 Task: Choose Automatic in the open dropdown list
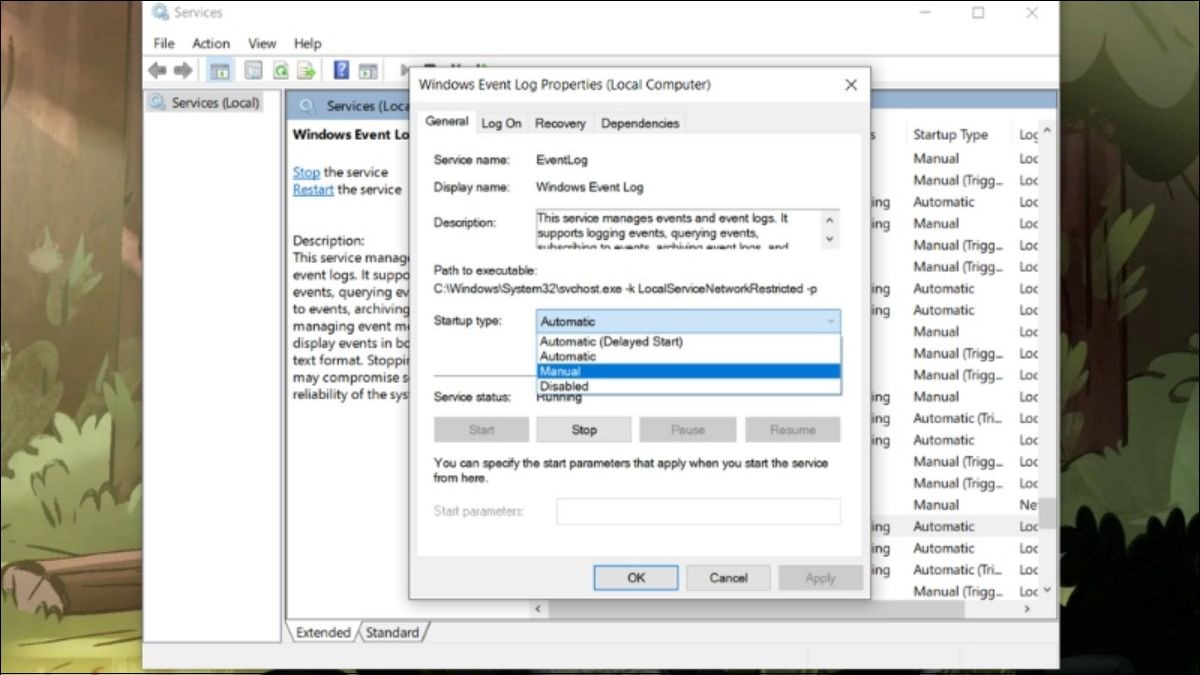pos(688,356)
